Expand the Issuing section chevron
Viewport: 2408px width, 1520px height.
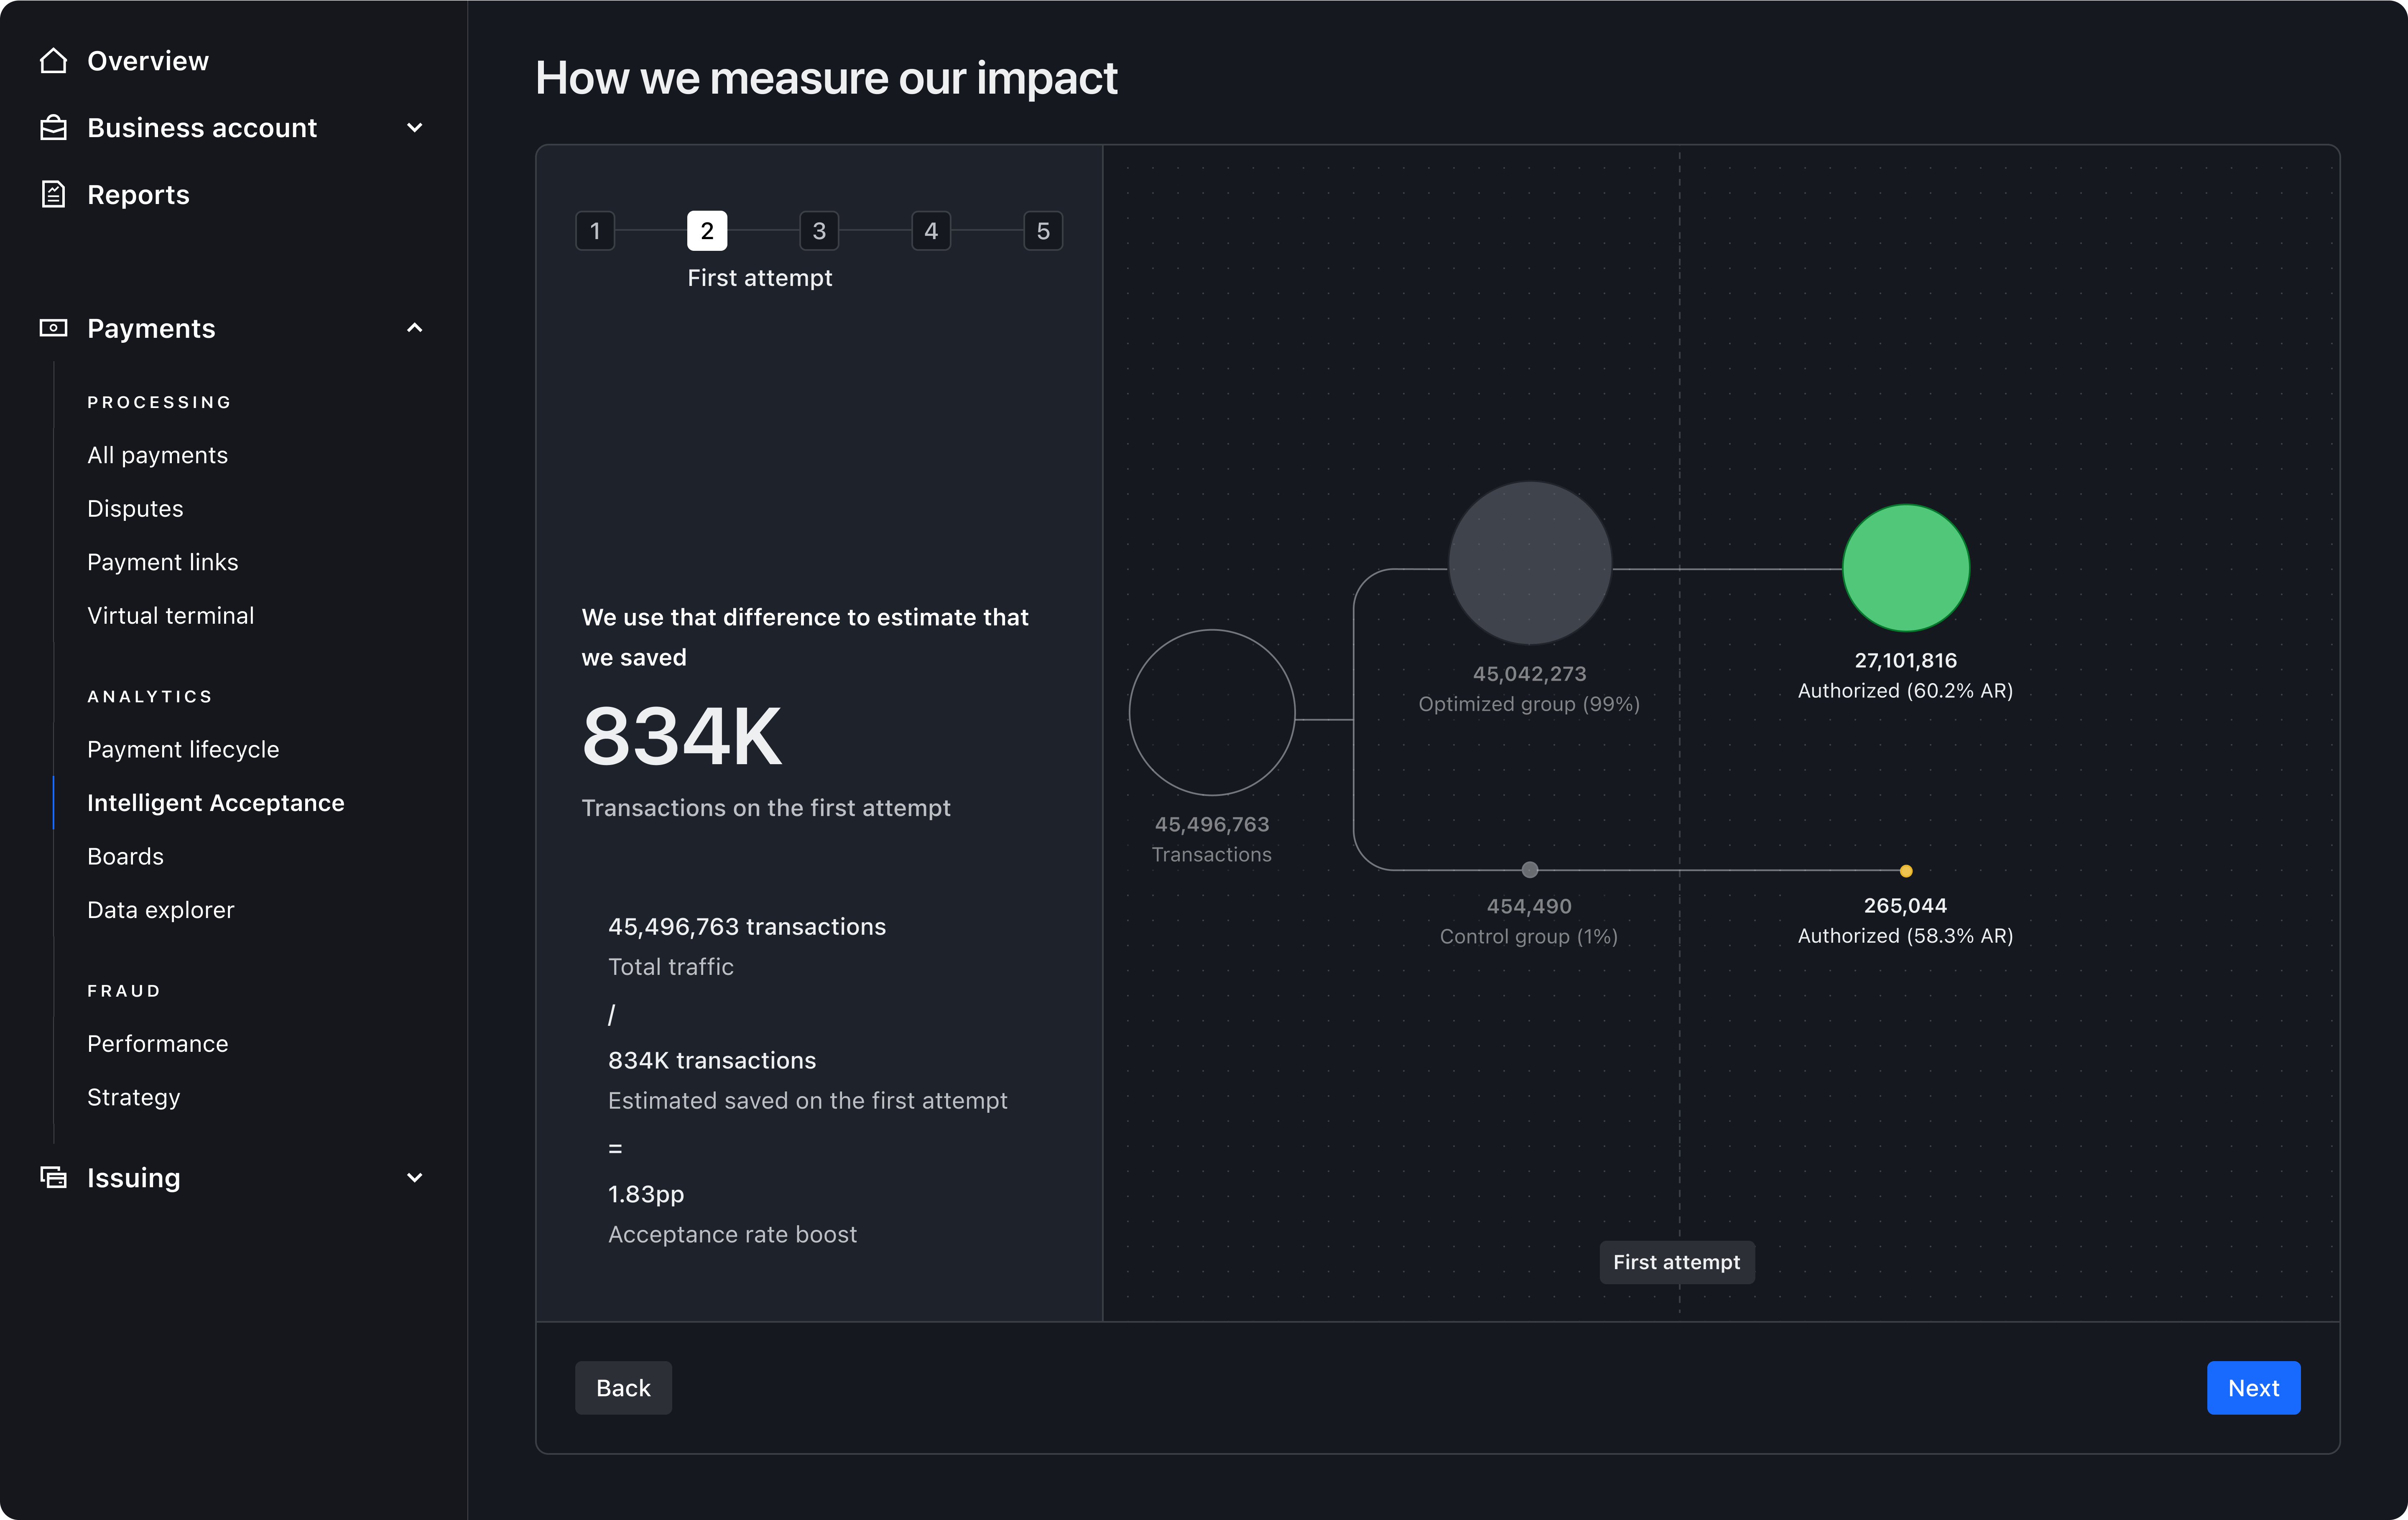(x=415, y=1177)
